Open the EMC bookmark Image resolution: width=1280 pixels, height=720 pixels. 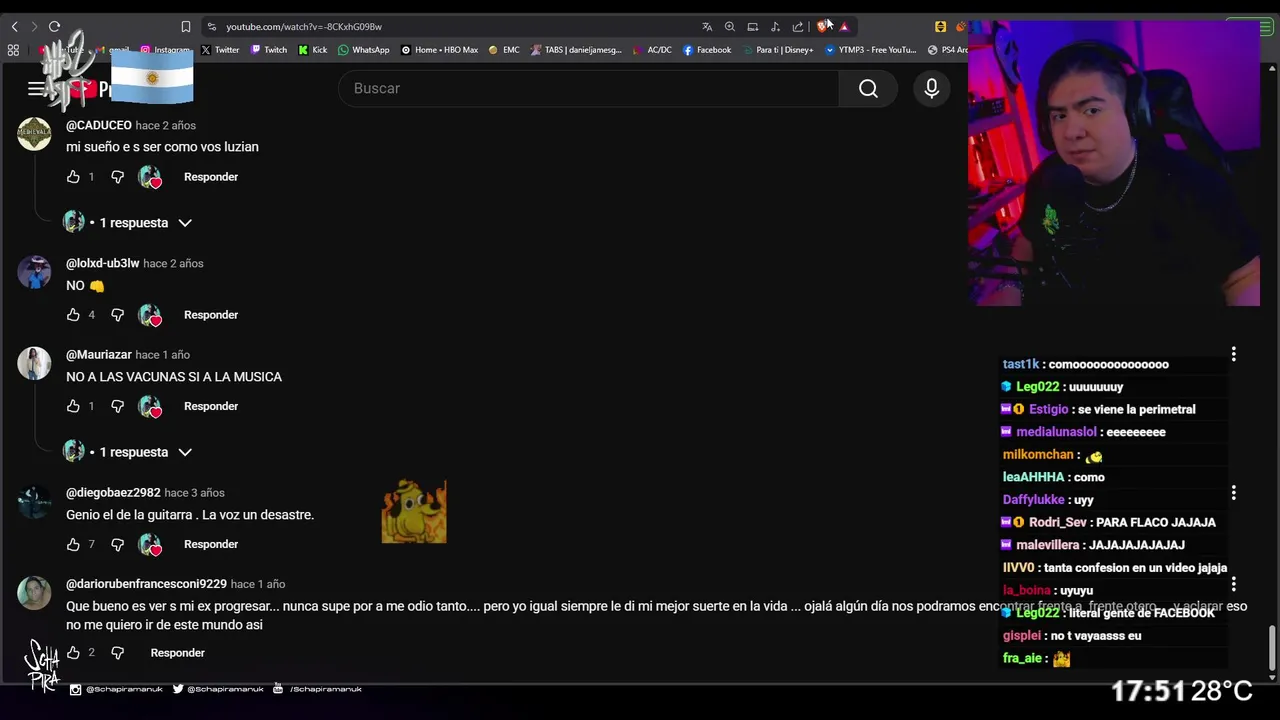tap(504, 50)
